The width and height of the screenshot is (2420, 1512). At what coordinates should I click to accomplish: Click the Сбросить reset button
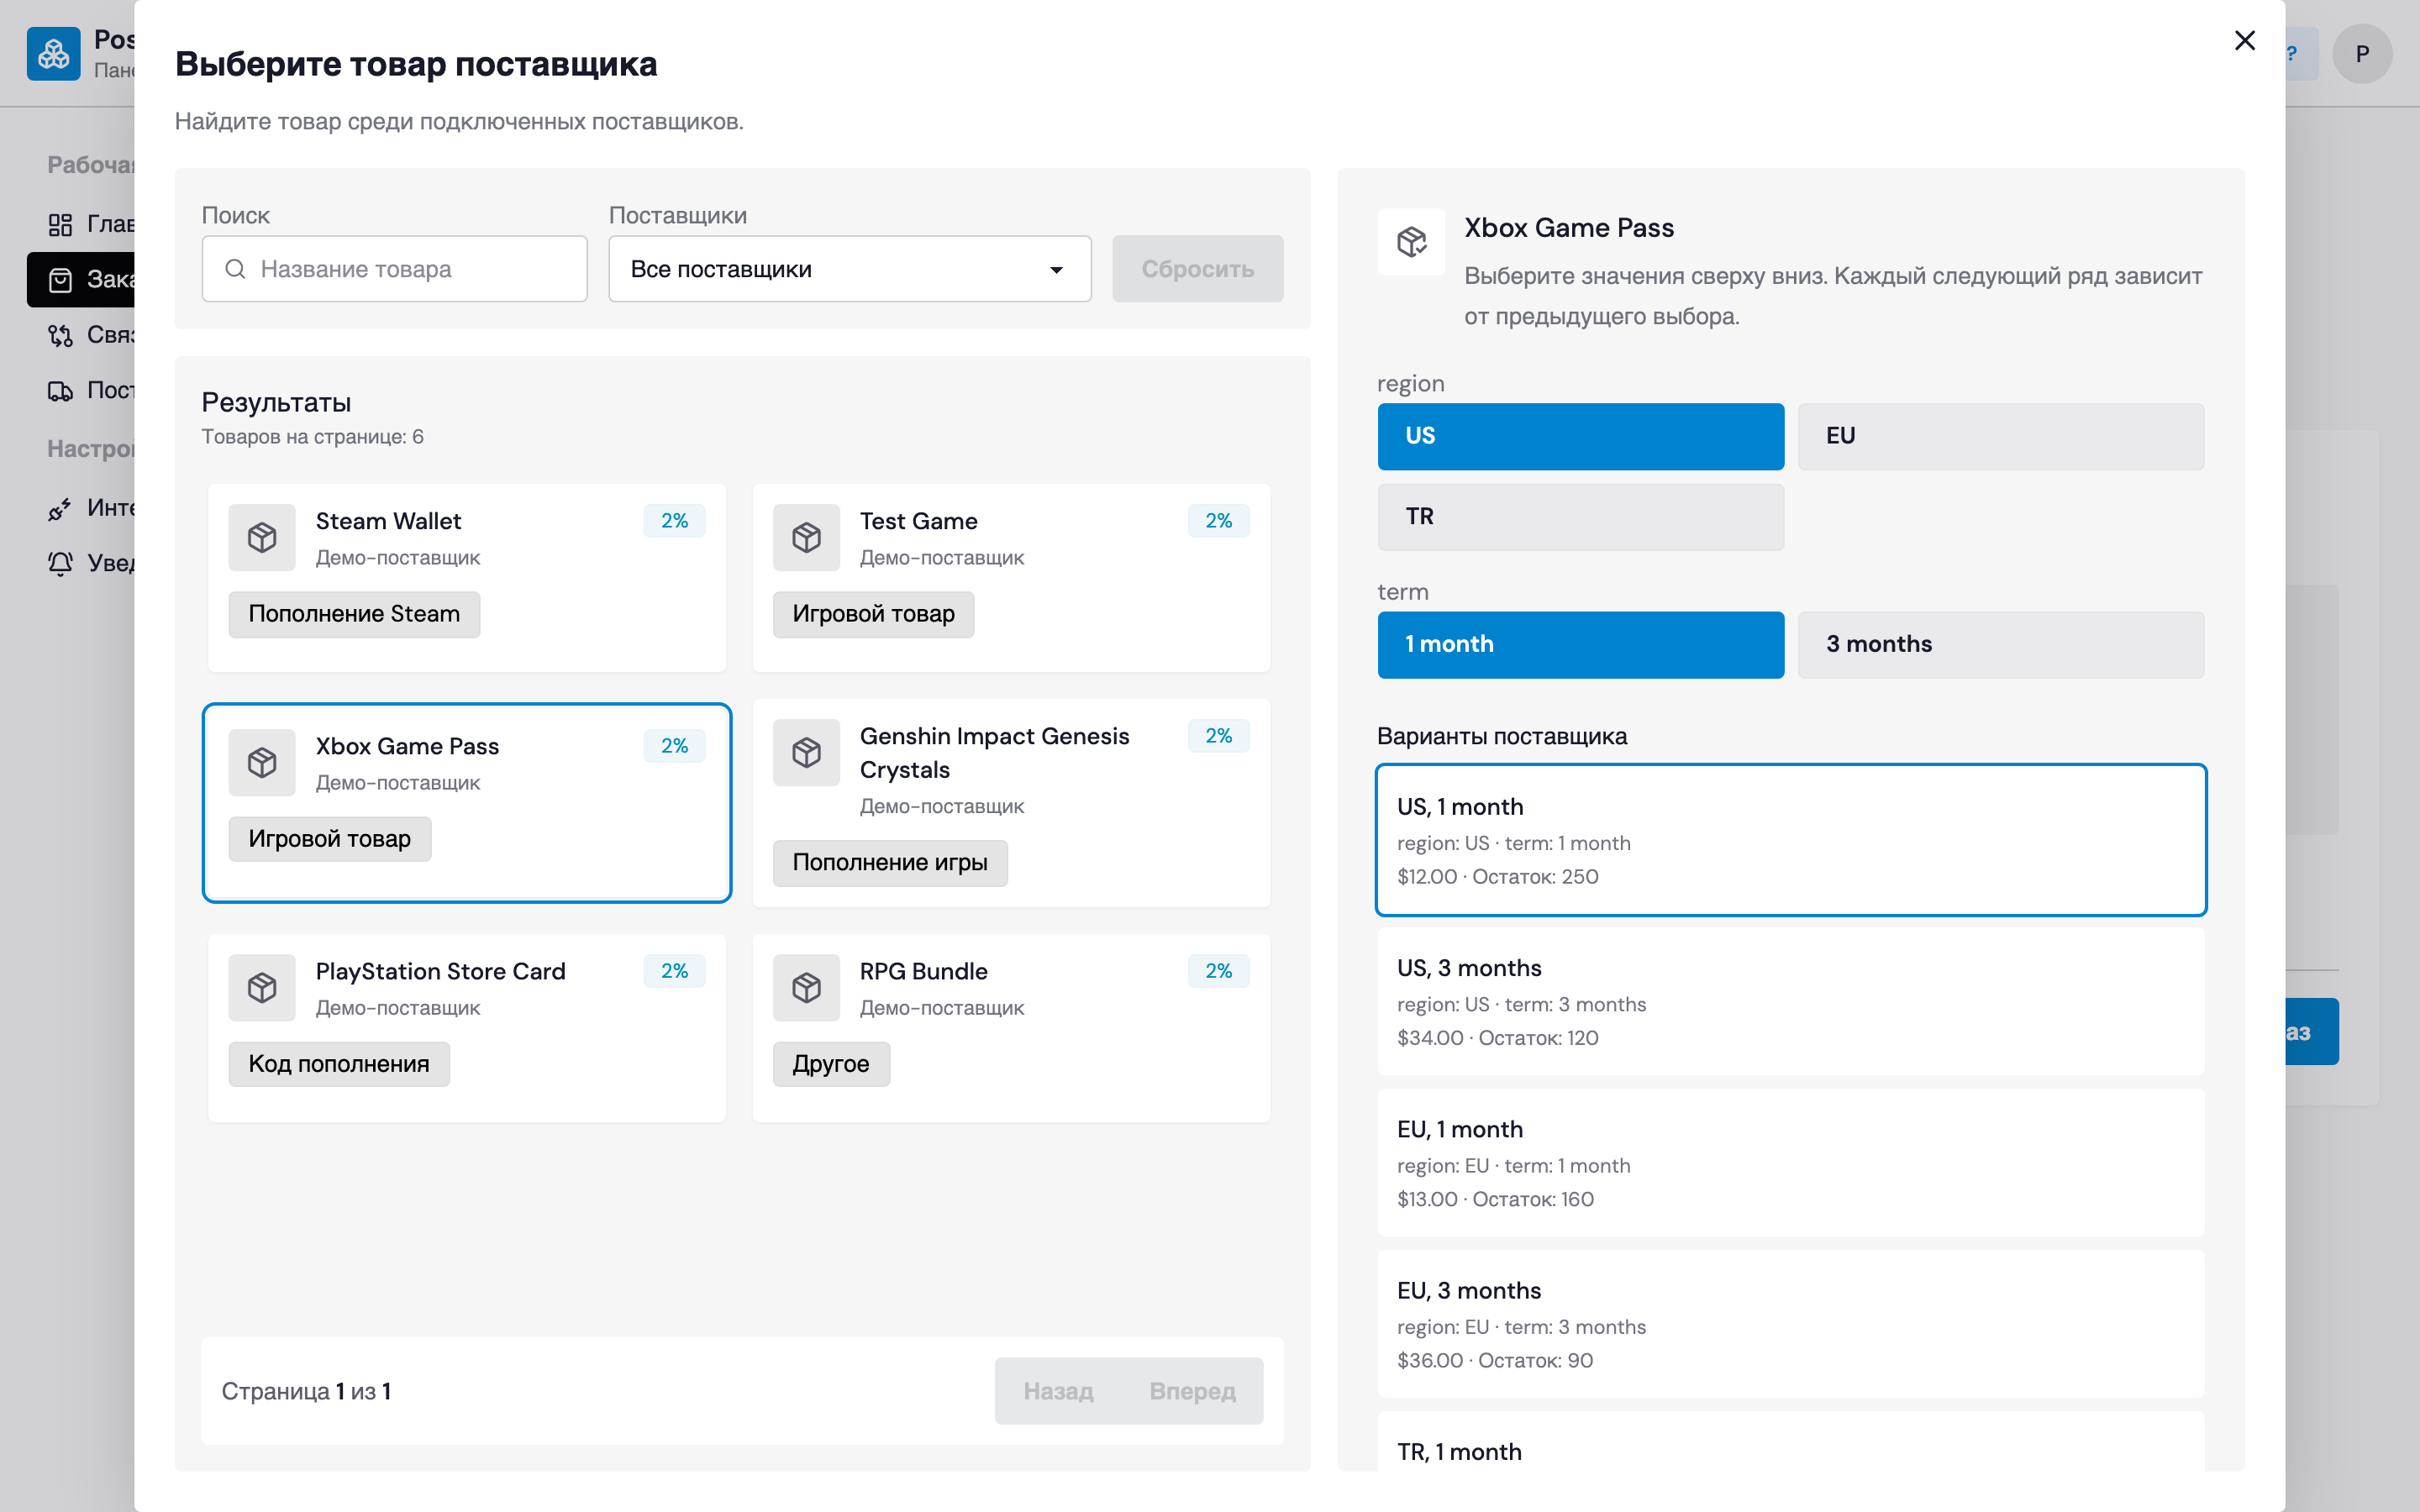[1197, 269]
